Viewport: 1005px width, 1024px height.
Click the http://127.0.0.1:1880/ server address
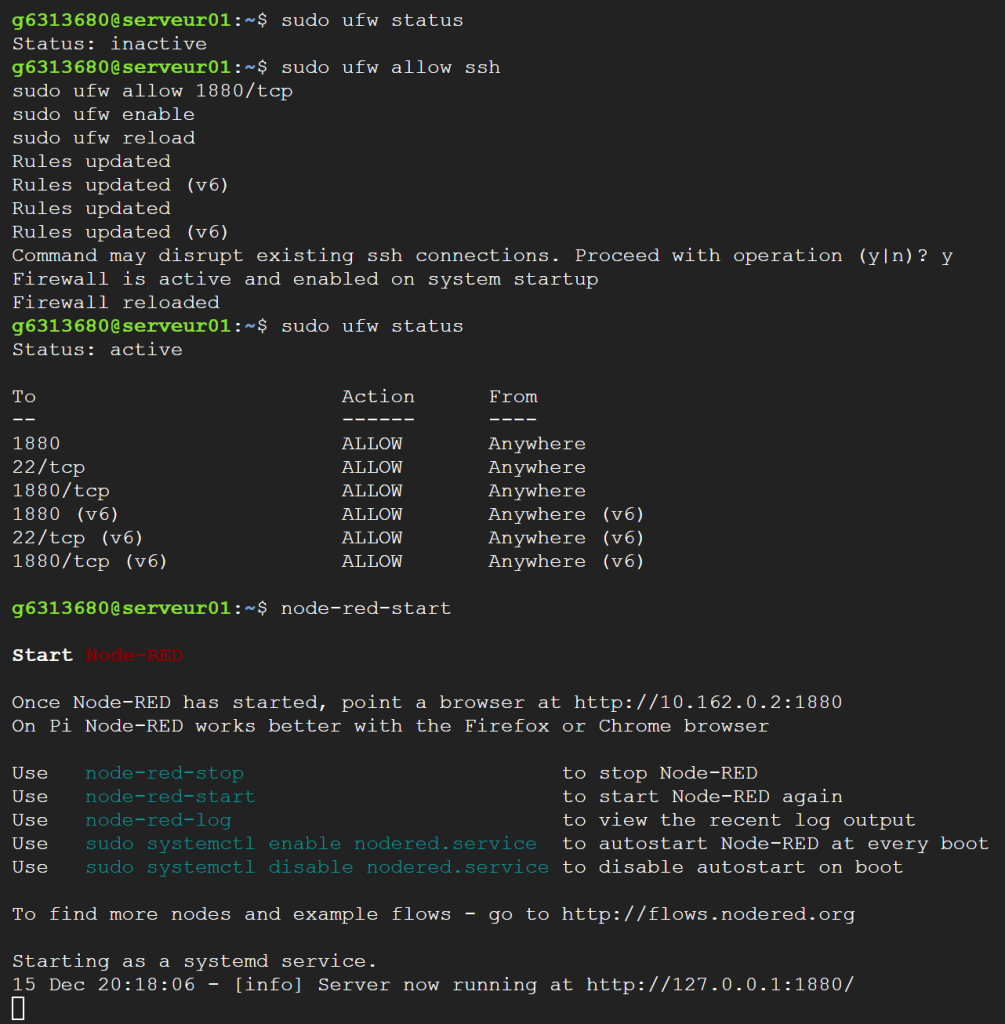[720, 985]
